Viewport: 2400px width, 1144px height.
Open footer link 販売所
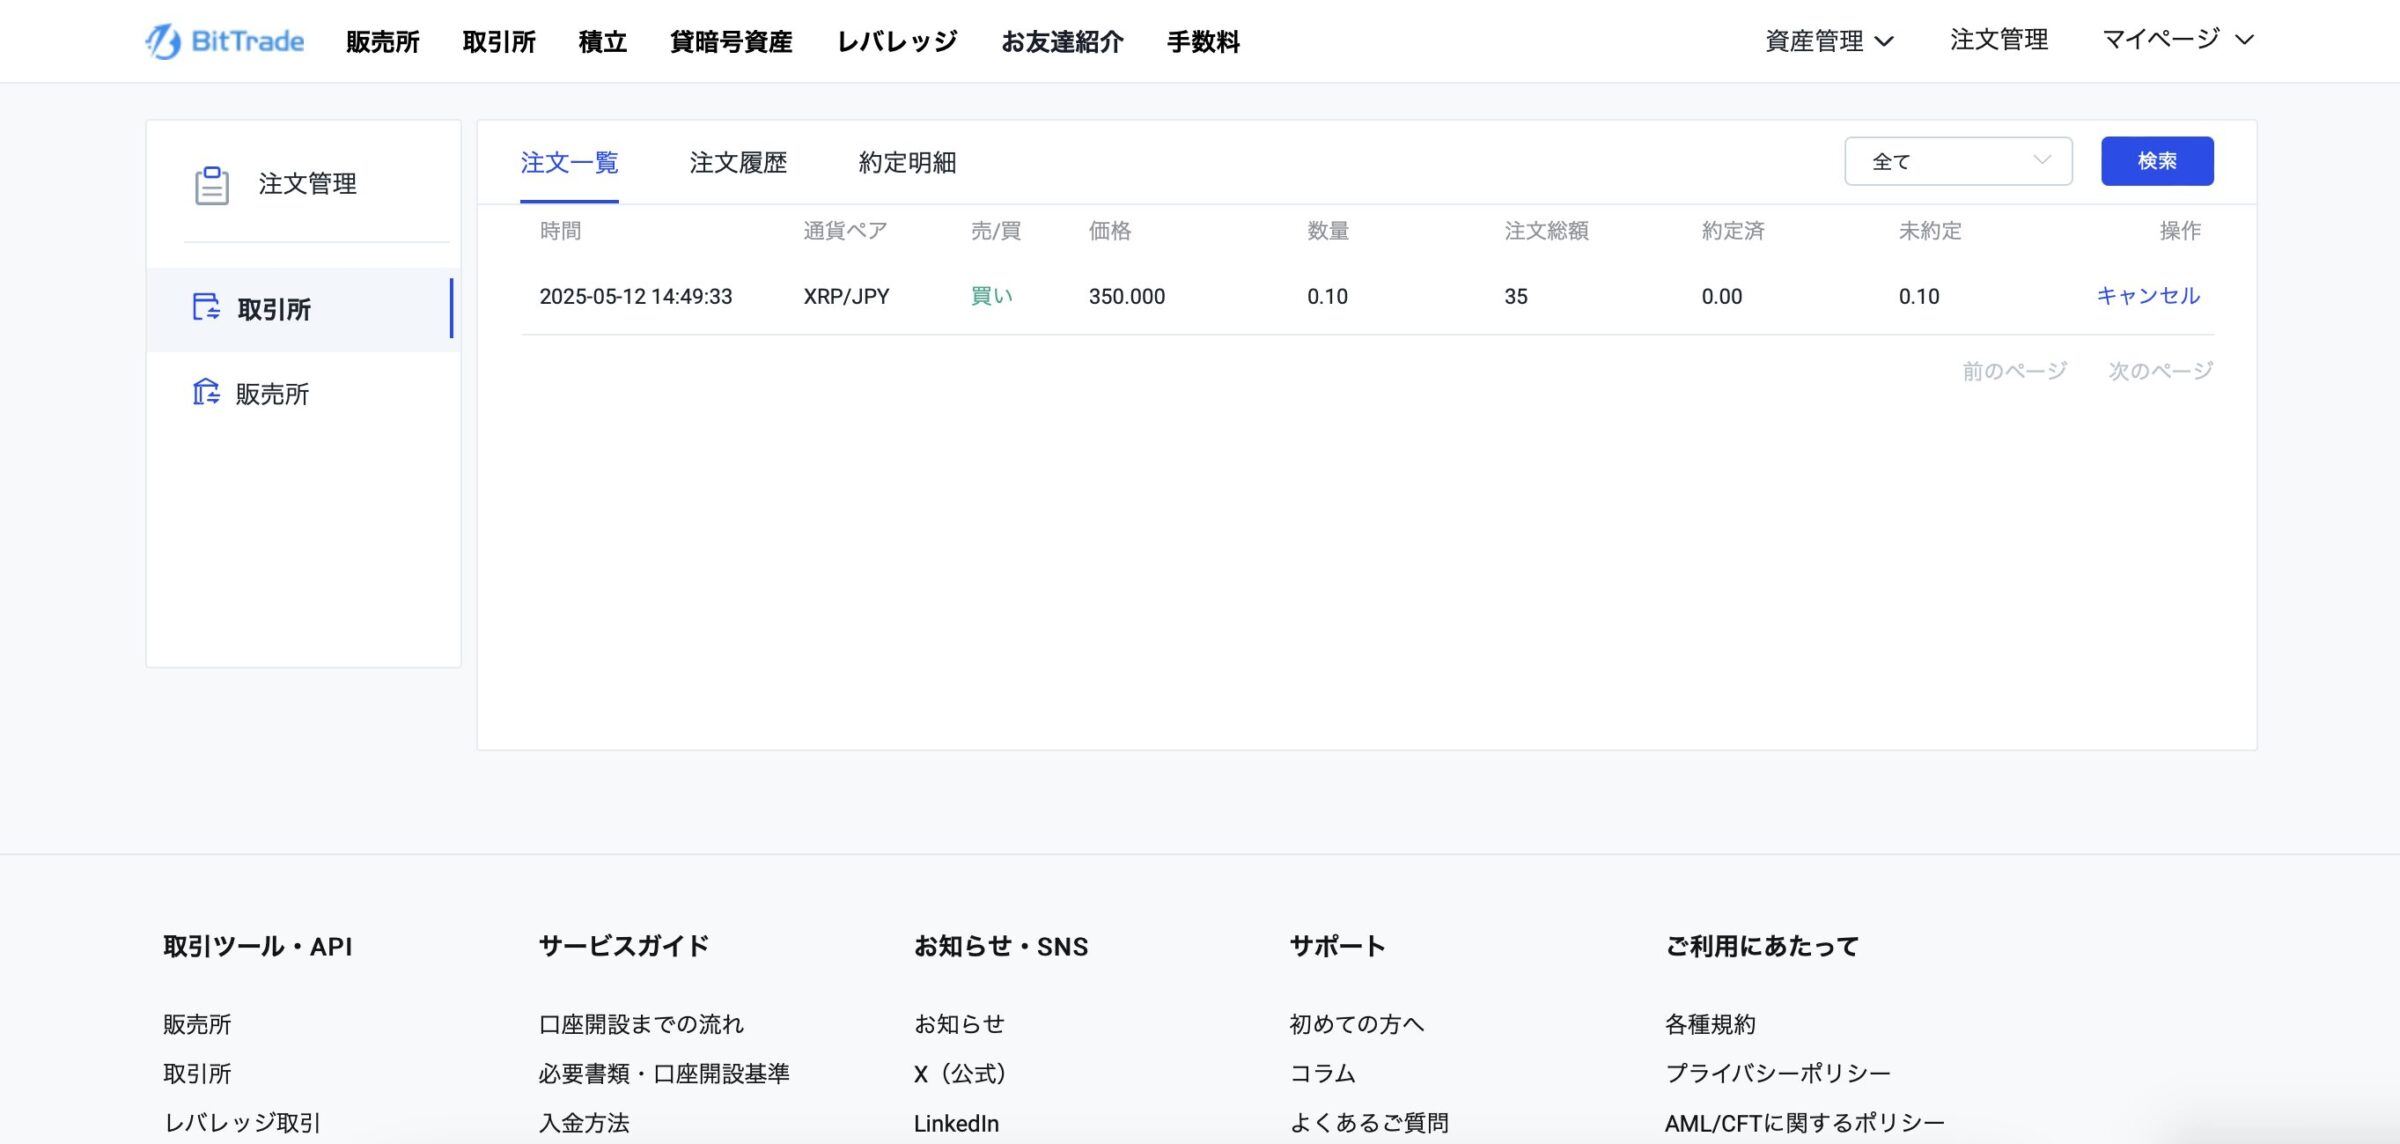[197, 1024]
